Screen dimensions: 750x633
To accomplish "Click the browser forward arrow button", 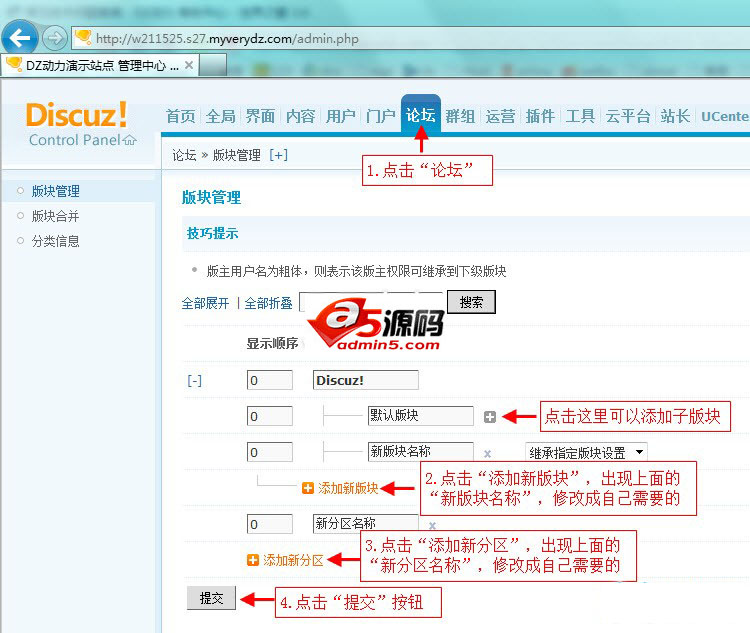I will coord(55,38).
